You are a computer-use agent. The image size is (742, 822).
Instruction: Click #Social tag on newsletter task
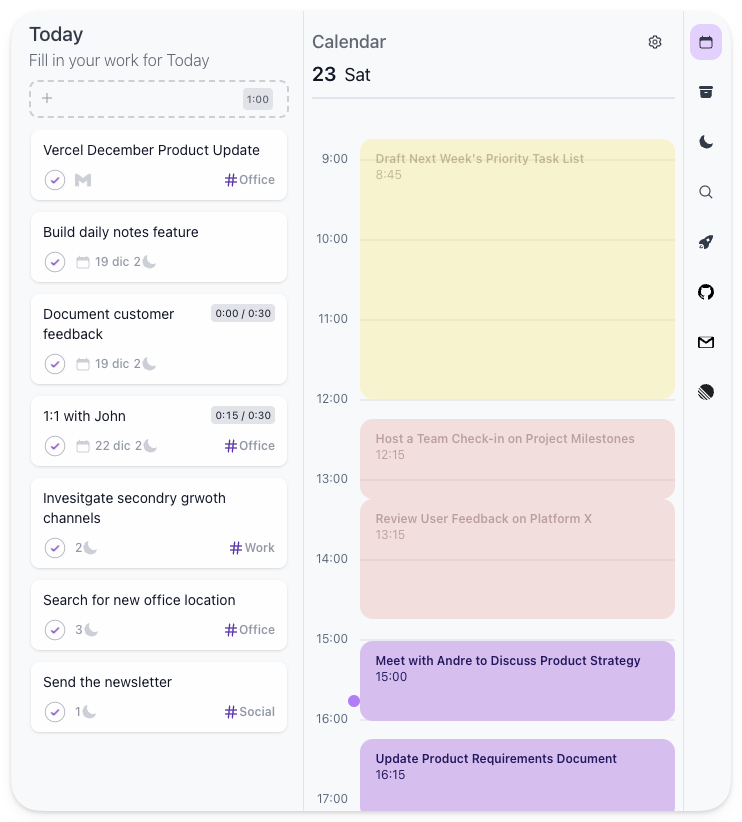click(250, 711)
